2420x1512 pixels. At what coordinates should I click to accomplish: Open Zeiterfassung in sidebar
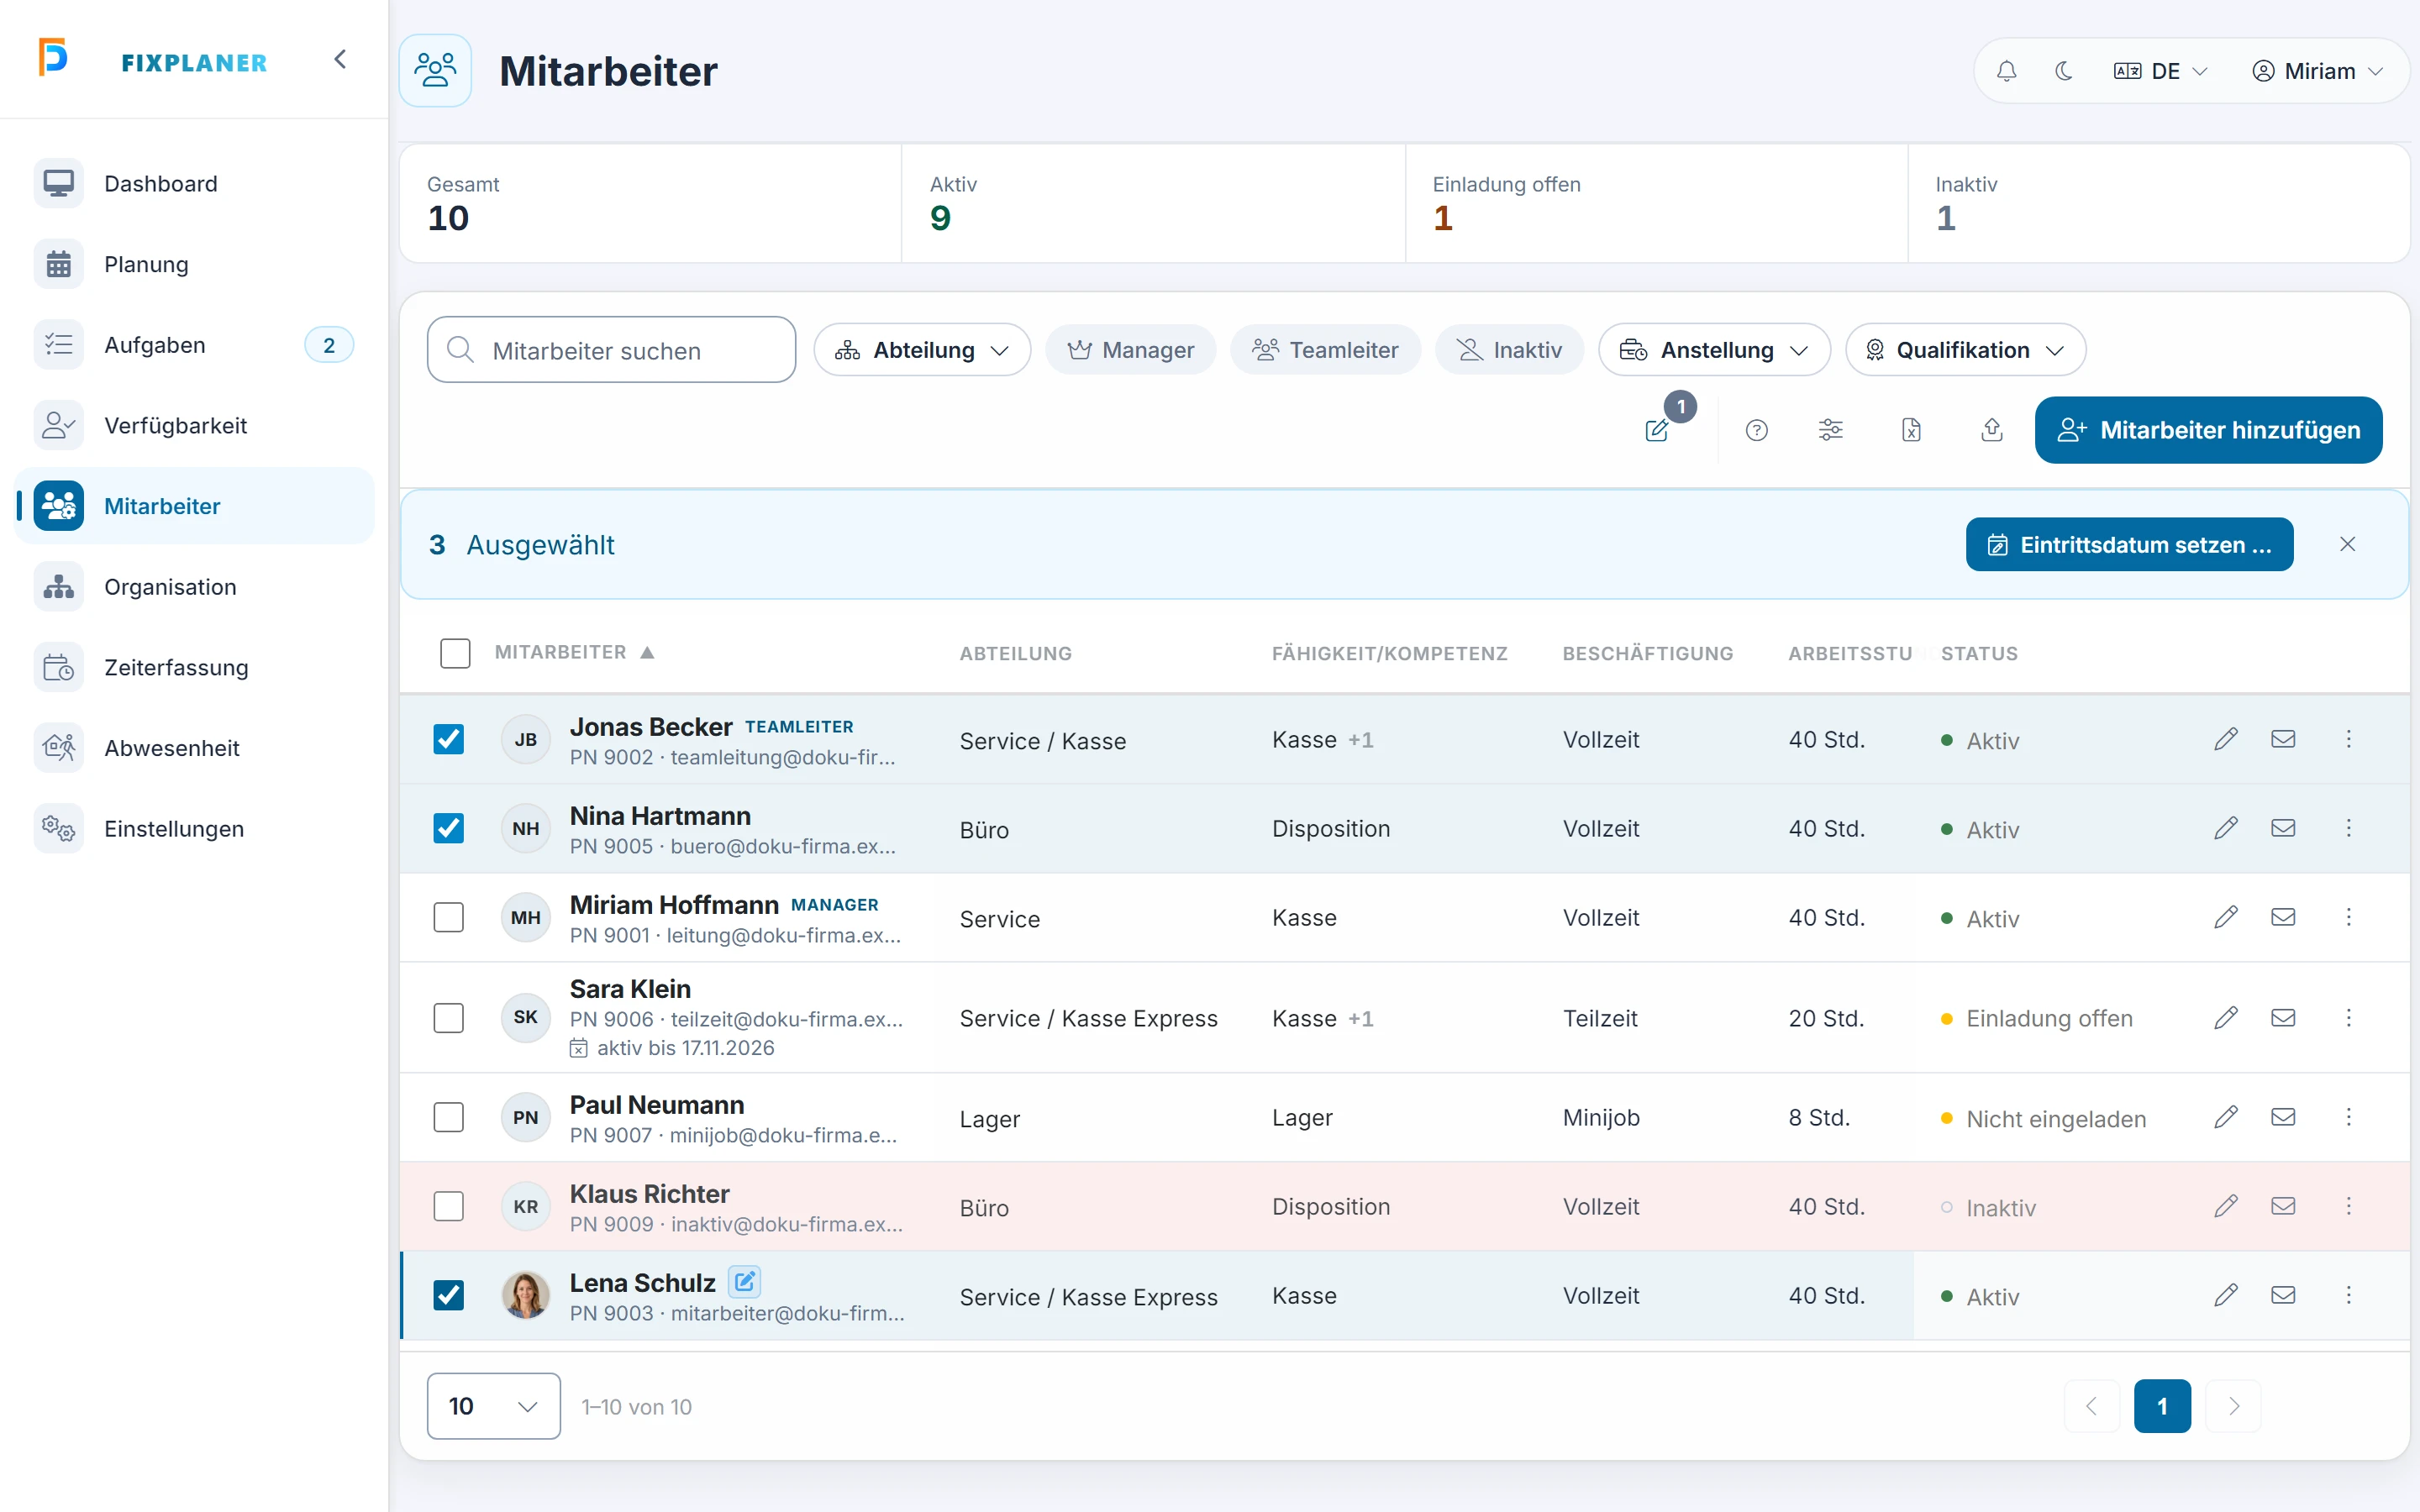pos(195,668)
